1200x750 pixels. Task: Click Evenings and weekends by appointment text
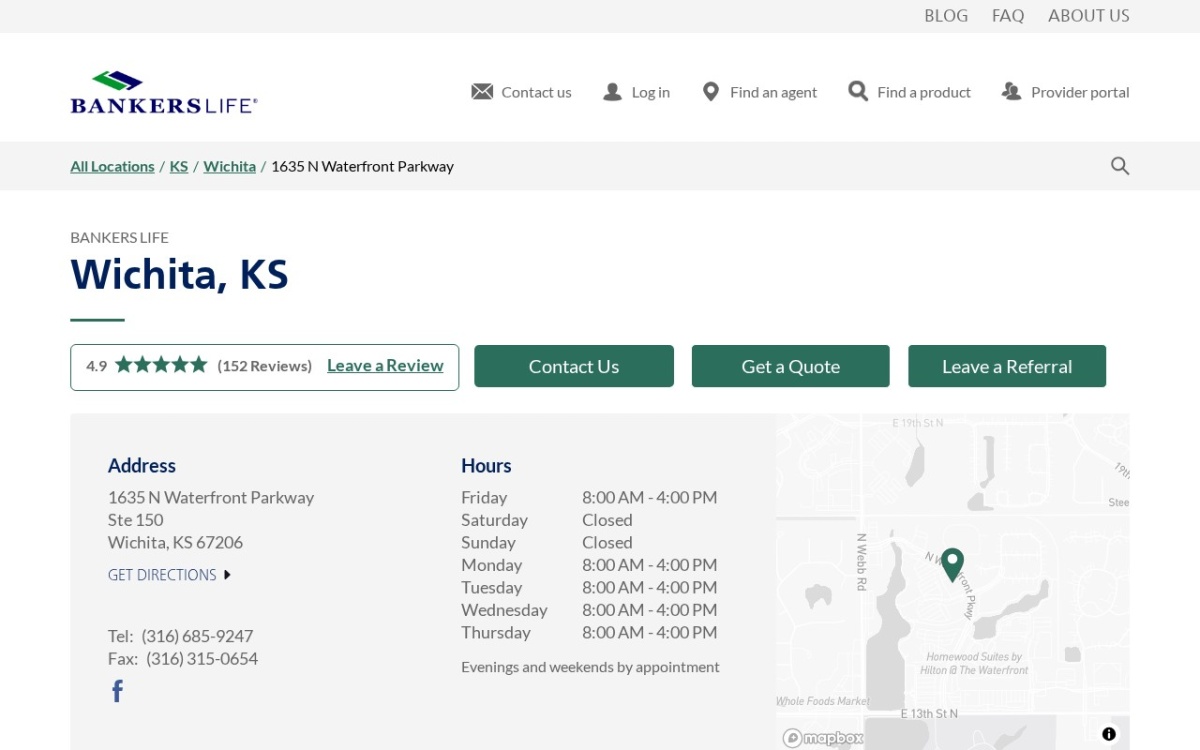[590, 667]
